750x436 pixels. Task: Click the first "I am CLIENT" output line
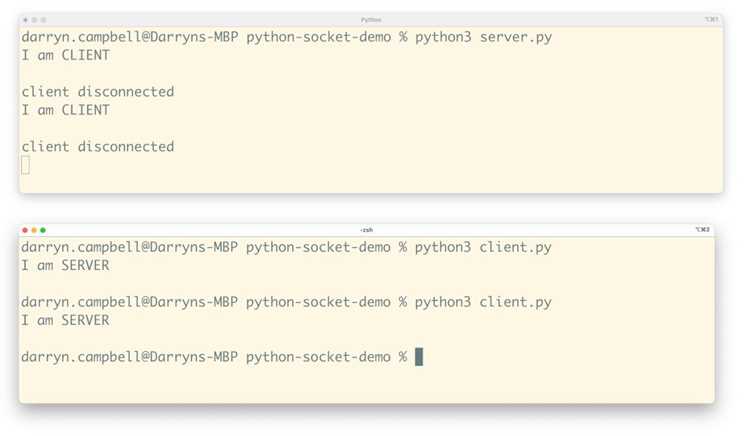(66, 55)
